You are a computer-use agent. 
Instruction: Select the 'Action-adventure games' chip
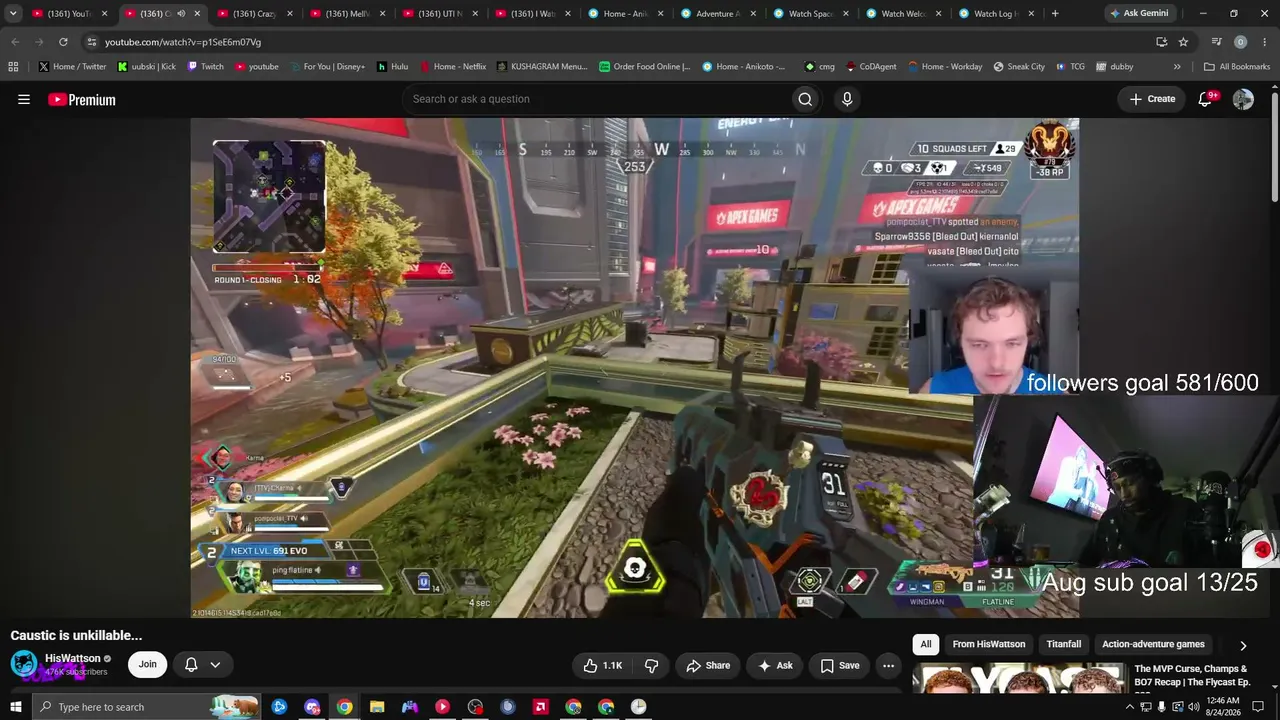click(1153, 644)
